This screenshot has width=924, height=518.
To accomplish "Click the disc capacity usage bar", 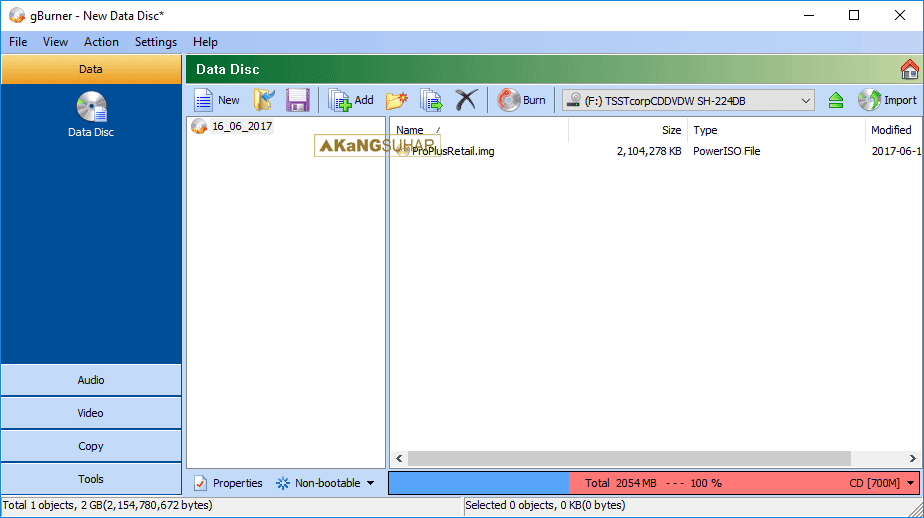I will [654, 483].
